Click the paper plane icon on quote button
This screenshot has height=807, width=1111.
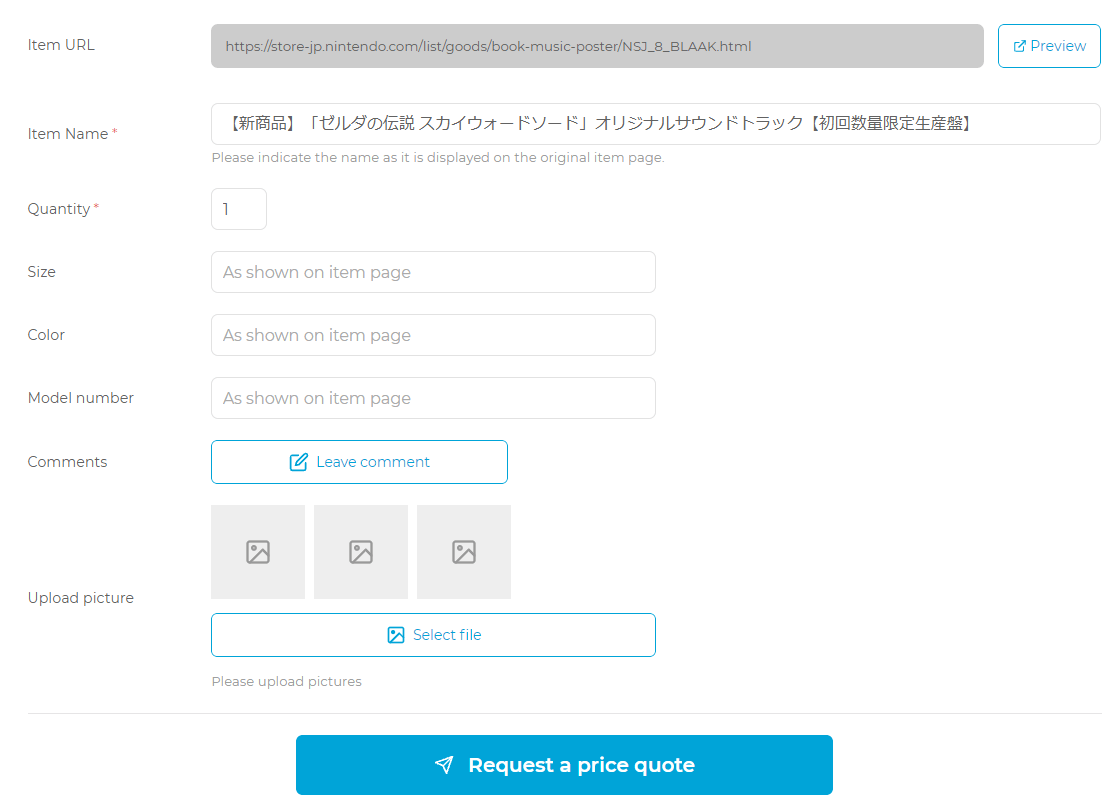444,765
